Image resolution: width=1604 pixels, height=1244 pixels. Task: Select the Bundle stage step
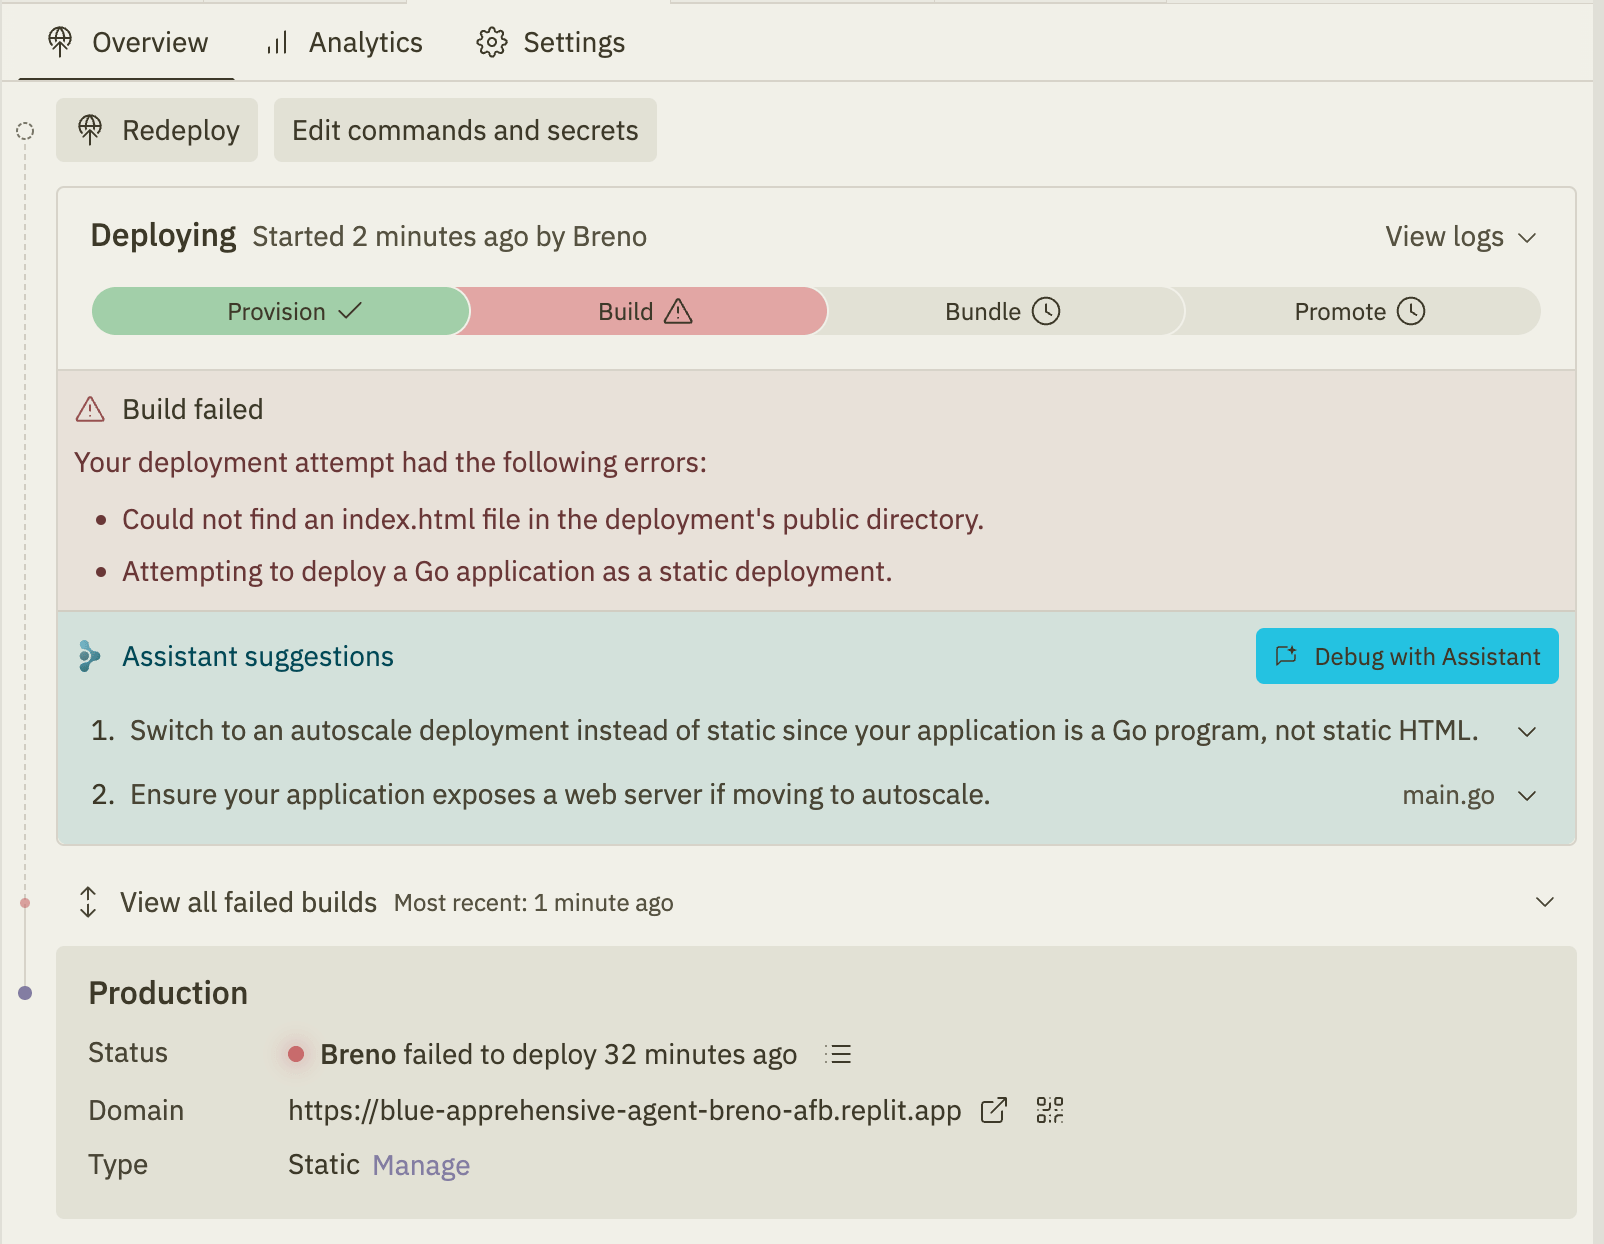[1002, 311]
